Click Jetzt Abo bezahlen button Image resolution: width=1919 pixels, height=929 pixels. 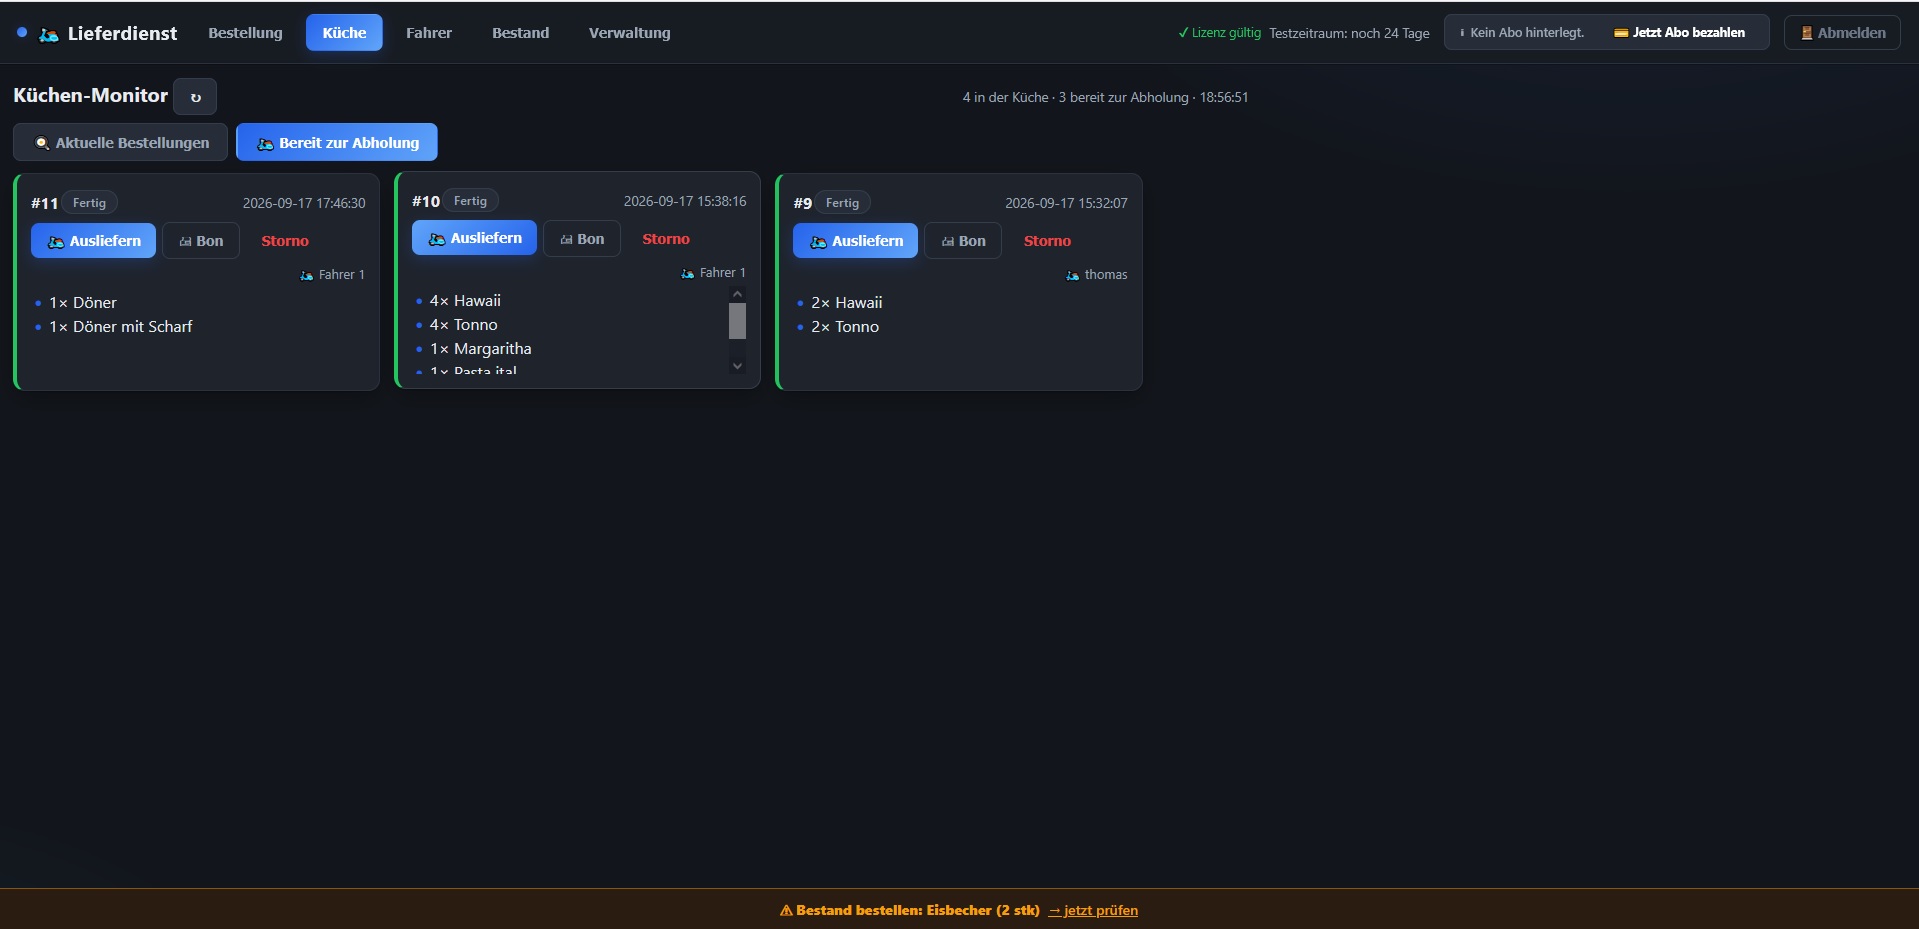(x=1680, y=33)
